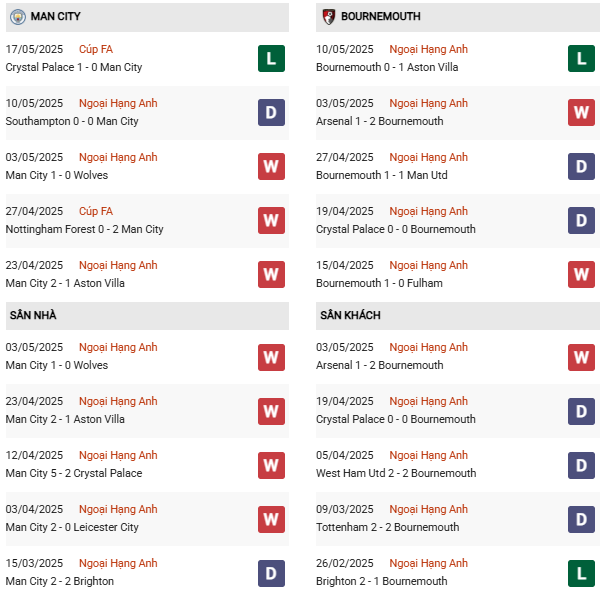The image size is (600, 593).
Task: Click the Bournemouth club crest icon
Action: [328, 17]
